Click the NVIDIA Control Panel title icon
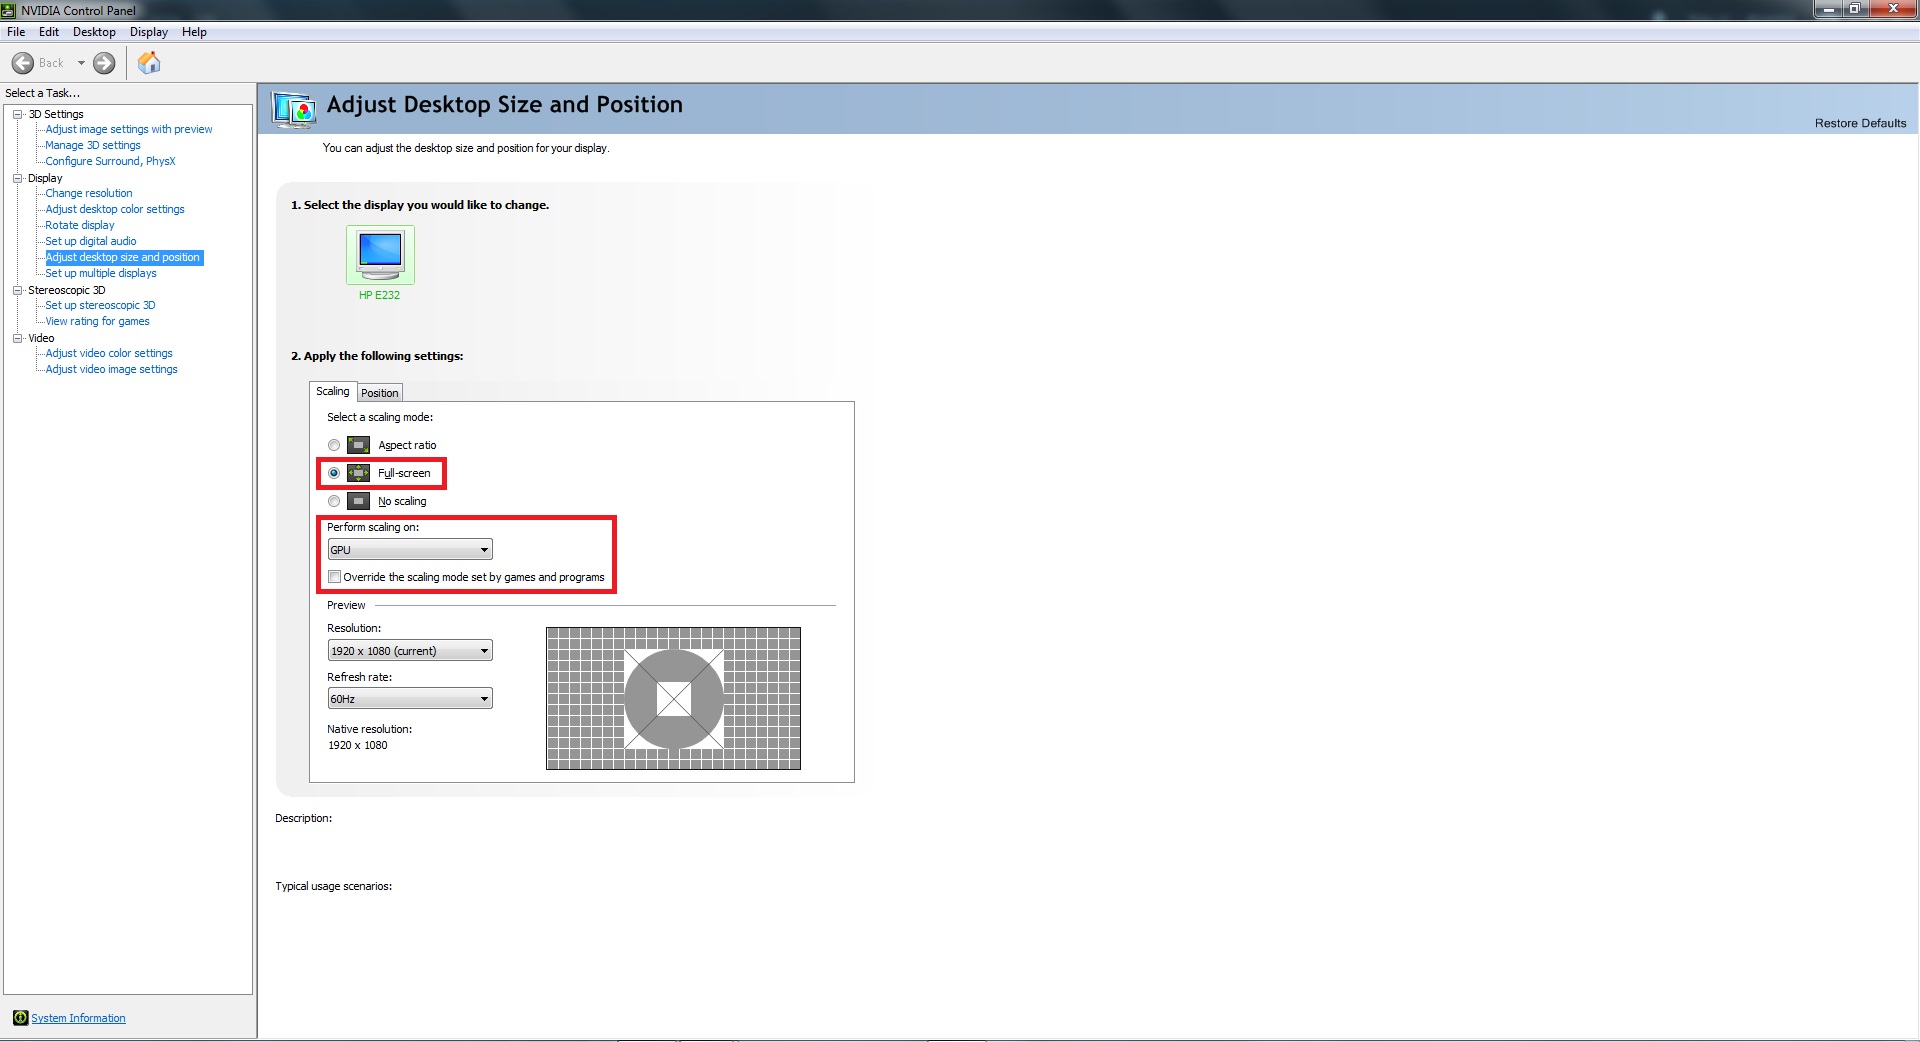Screen dimensions: 1920x1042 point(9,10)
